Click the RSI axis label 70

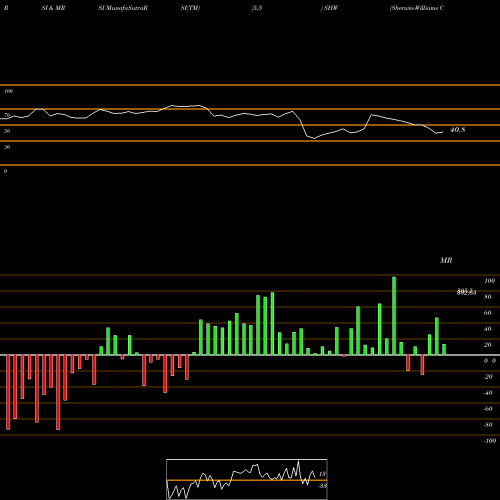click(x=7, y=115)
